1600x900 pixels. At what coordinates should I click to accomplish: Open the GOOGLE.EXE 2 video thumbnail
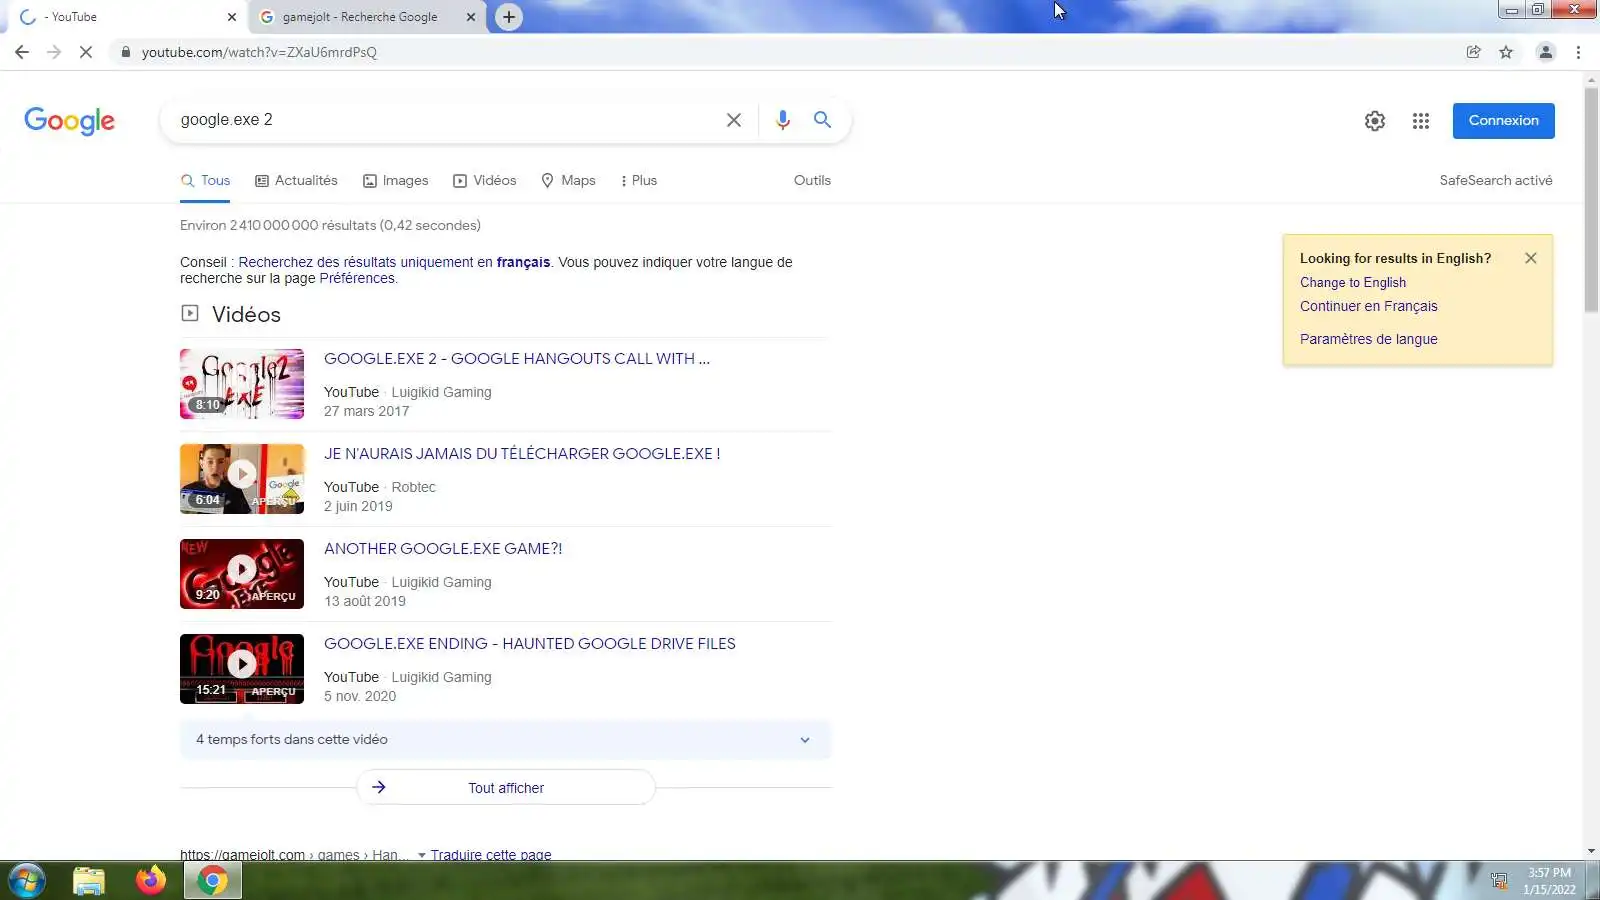242,384
